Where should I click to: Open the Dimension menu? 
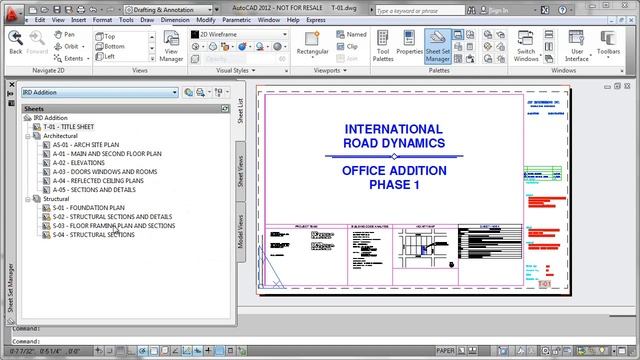coord(175,20)
